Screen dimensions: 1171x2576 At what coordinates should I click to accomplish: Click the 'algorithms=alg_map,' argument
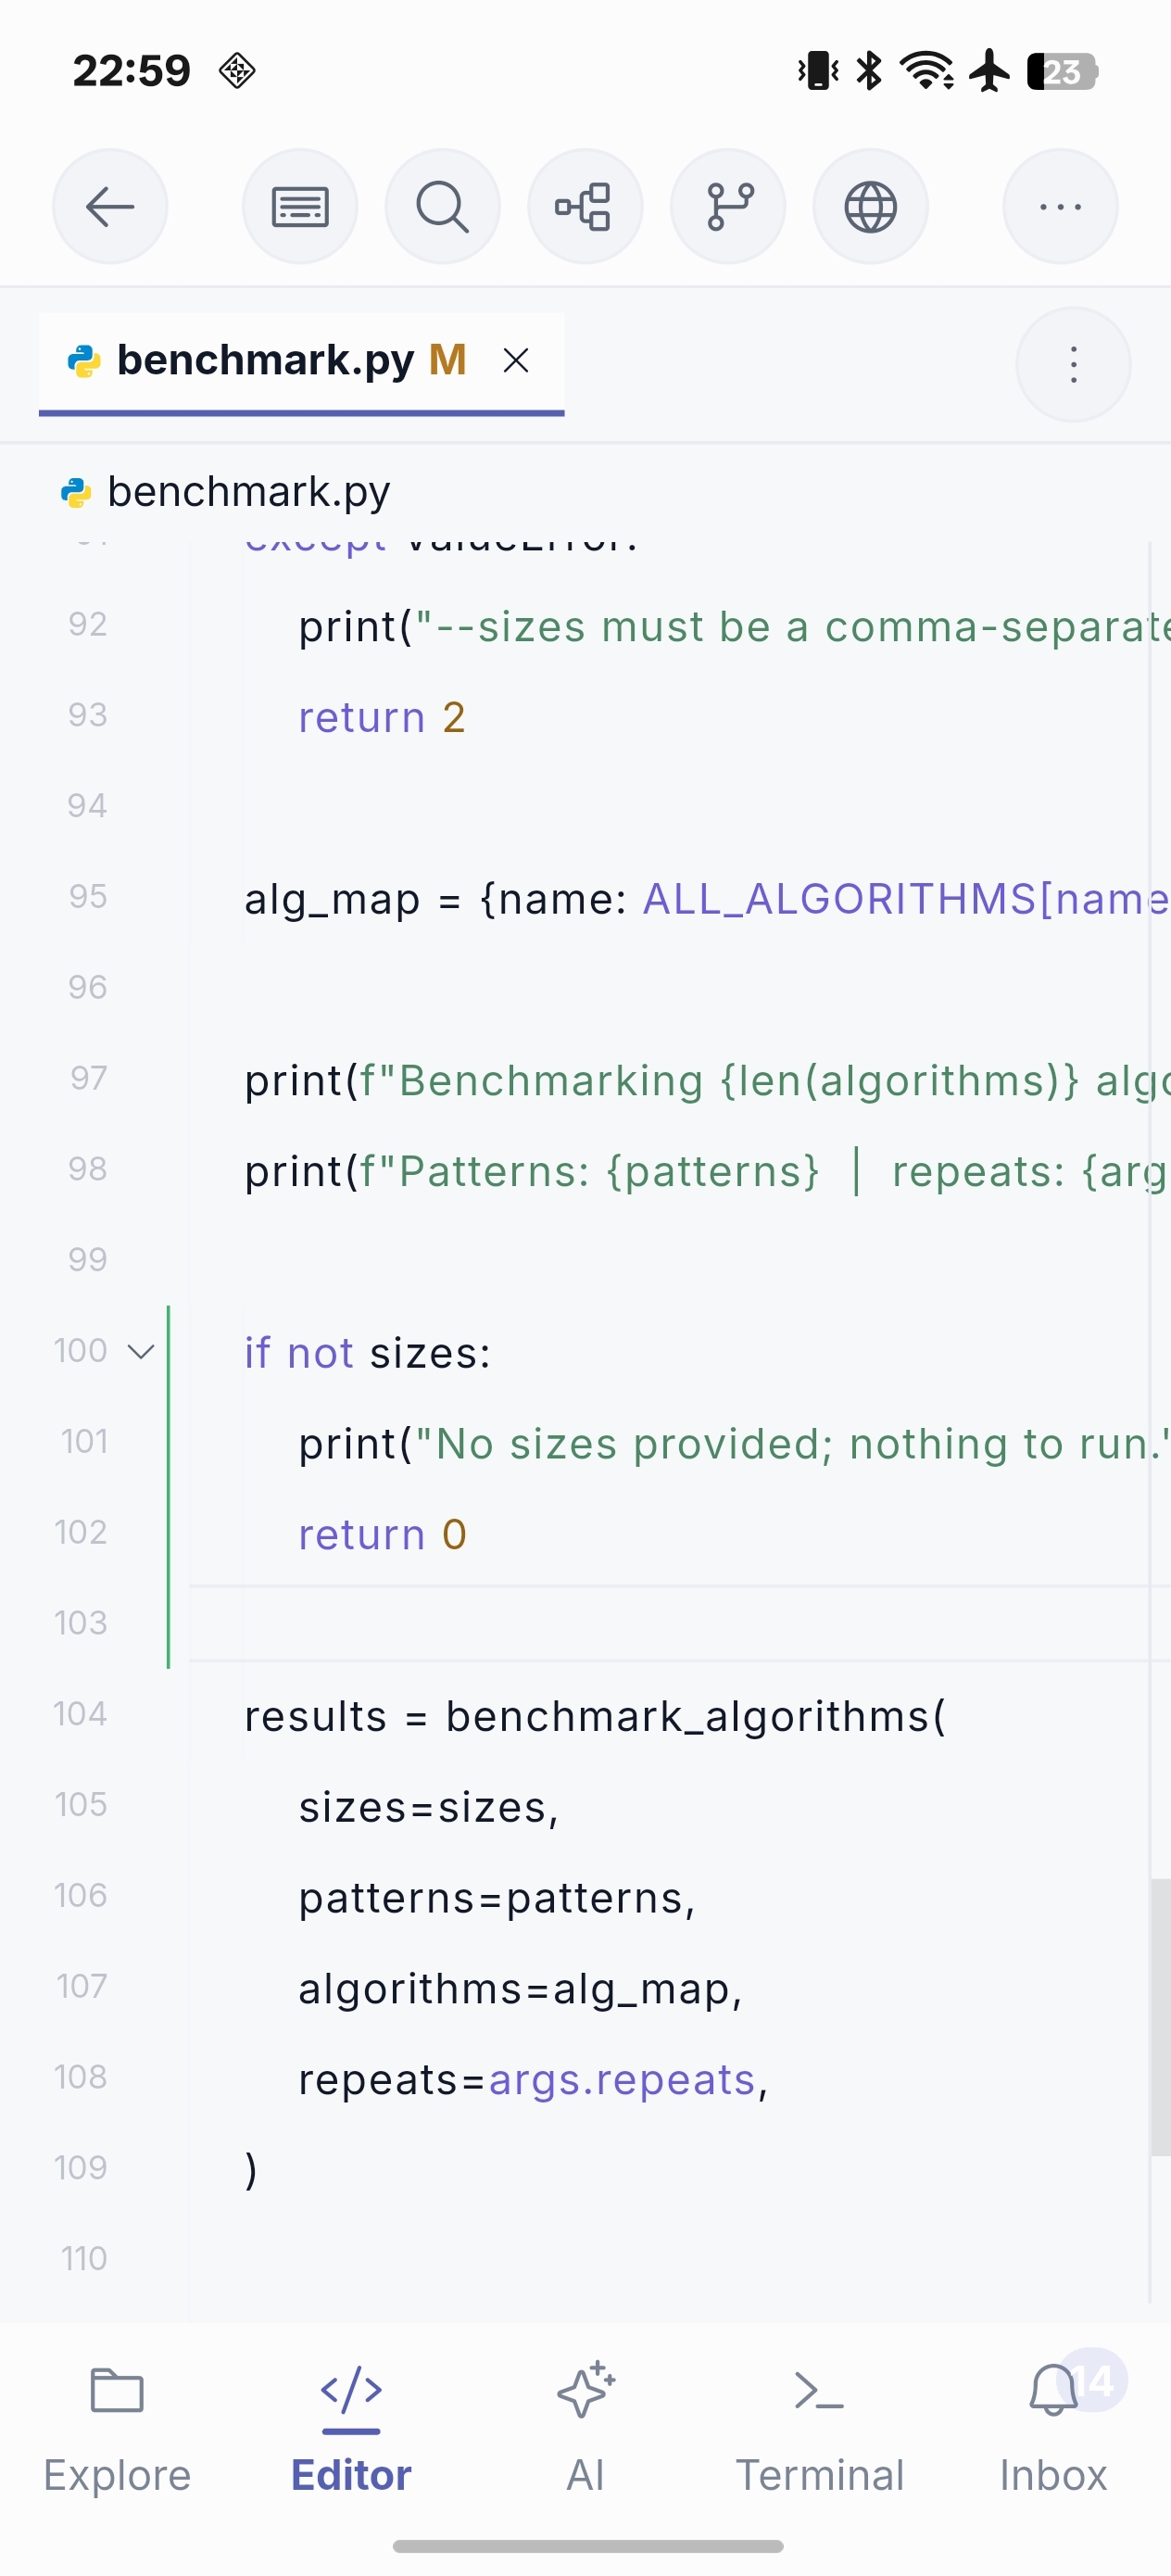520,1990
